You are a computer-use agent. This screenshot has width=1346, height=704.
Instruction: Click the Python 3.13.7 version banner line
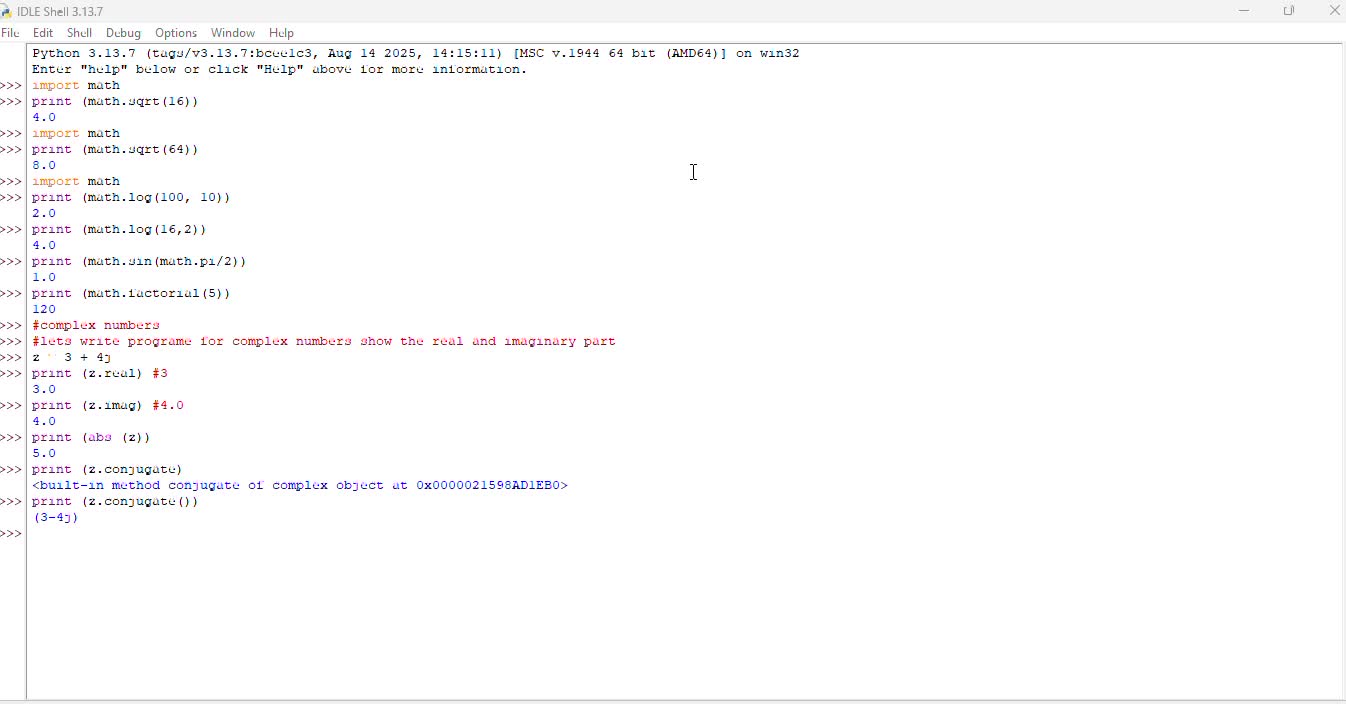415,54
